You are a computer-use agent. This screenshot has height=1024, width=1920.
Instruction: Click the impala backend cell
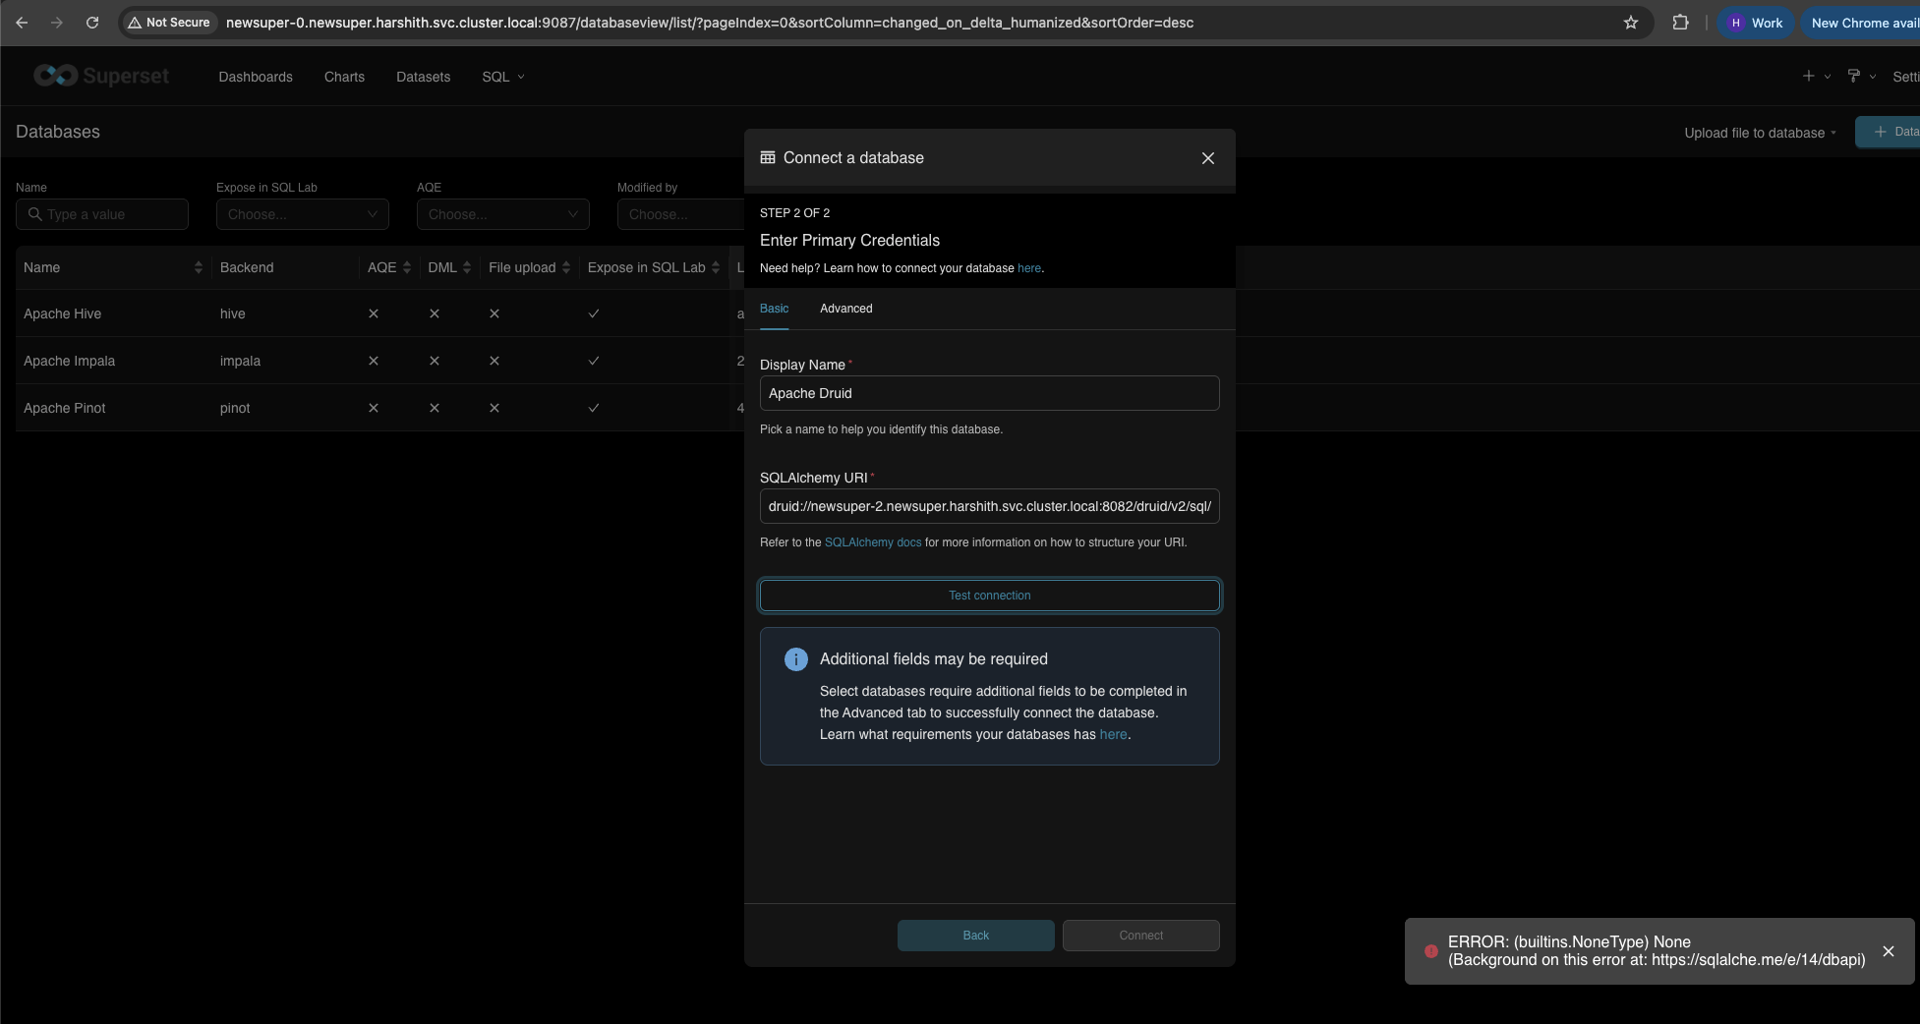click(240, 360)
